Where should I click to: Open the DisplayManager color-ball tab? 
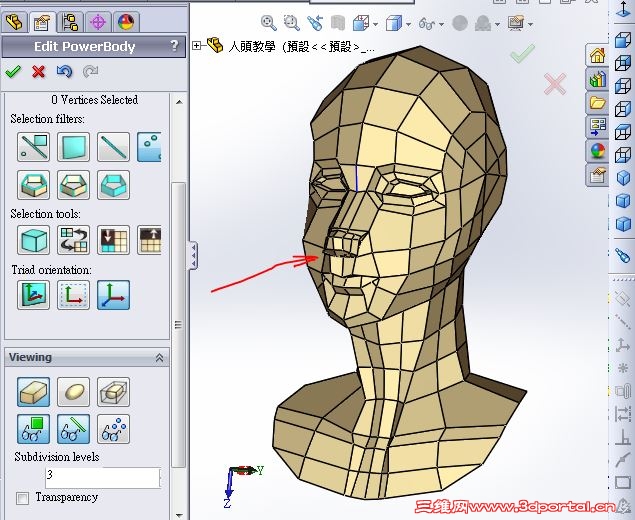(x=126, y=22)
